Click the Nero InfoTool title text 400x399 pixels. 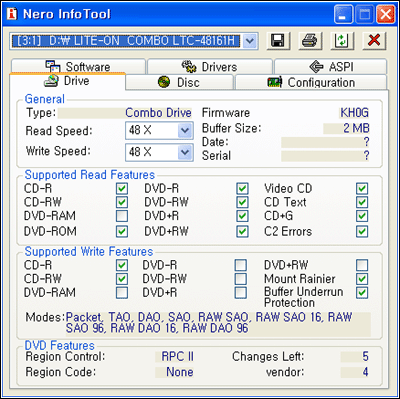click(x=67, y=14)
